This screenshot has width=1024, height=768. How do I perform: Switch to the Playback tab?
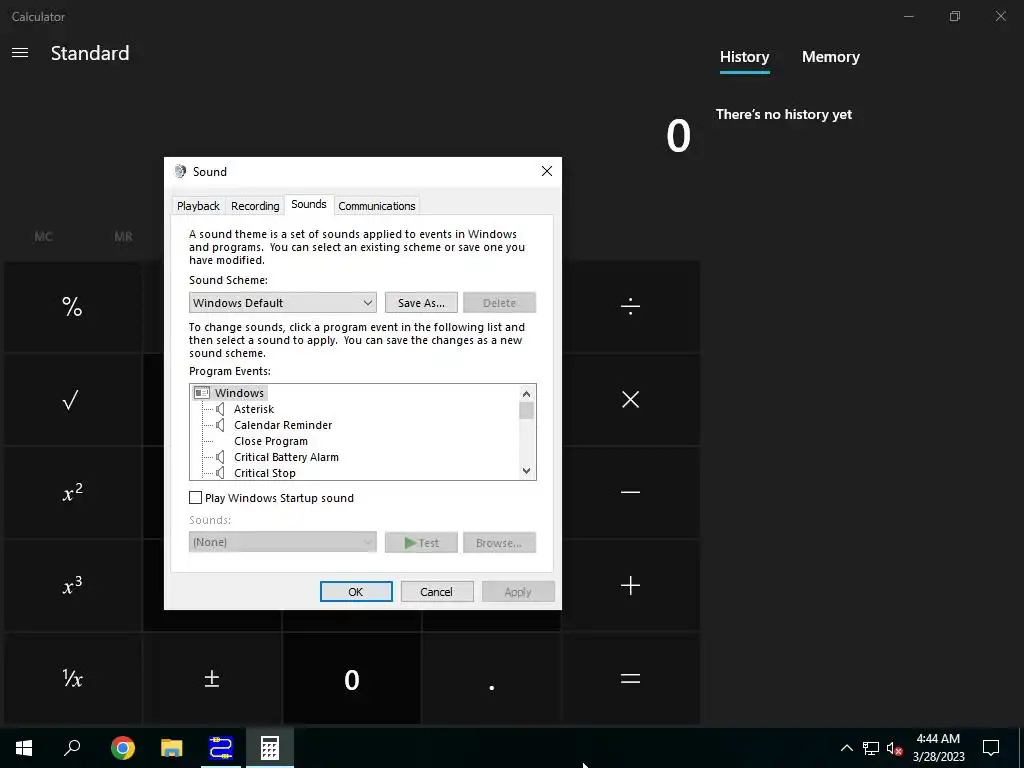tap(198, 206)
